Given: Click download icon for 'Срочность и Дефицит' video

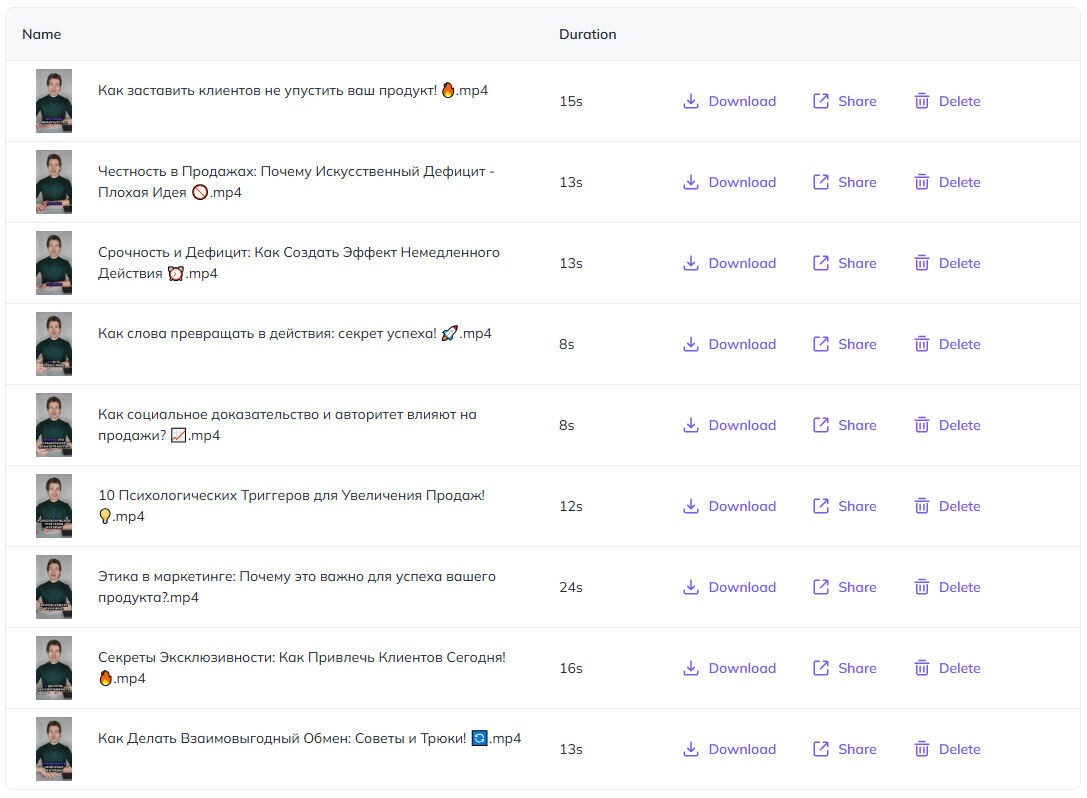Looking at the screenshot, I should tap(691, 263).
